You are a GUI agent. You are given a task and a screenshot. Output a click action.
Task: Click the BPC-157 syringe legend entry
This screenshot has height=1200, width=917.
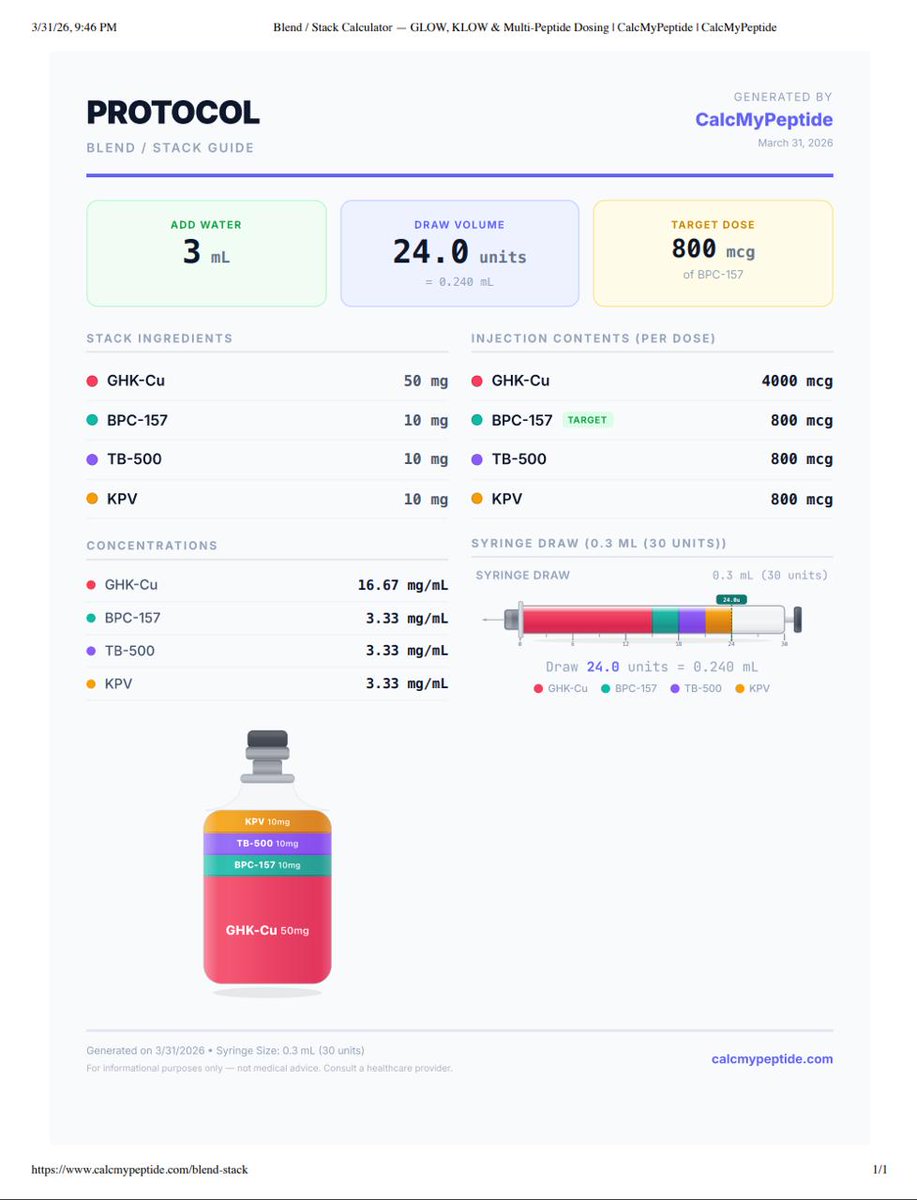(629, 689)
